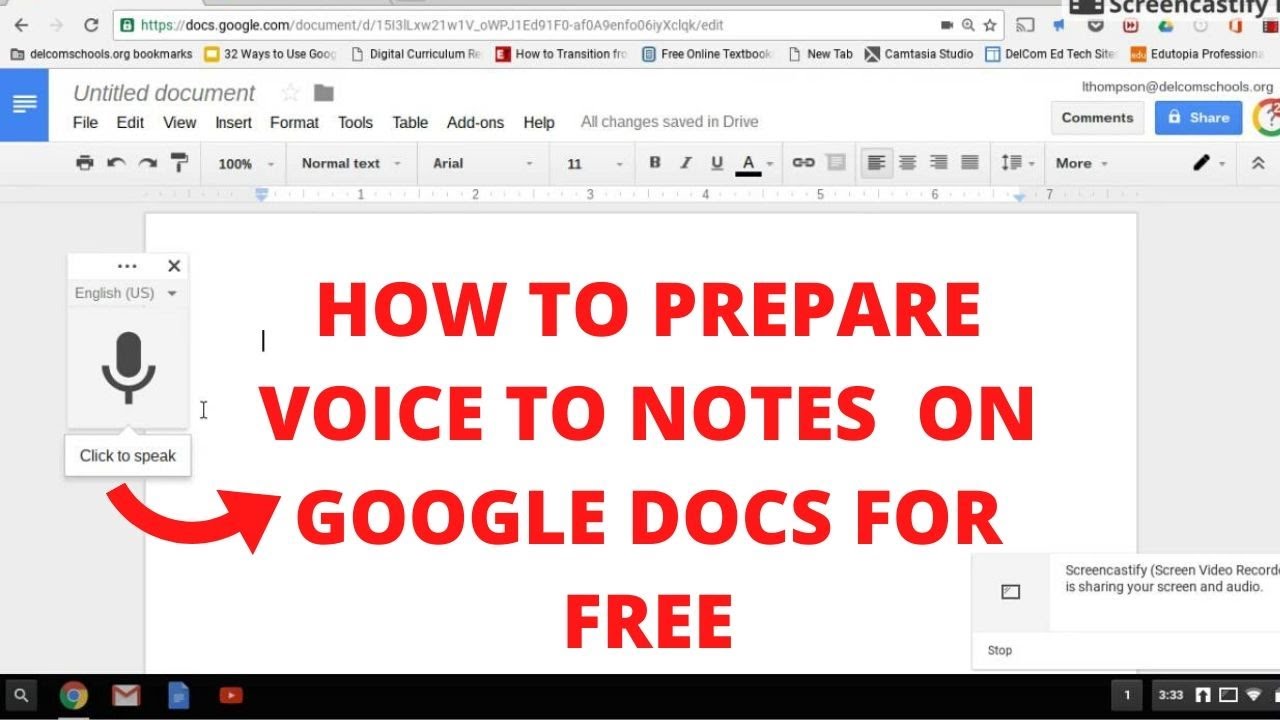Open the text color picker
Screen dimensions: 1280x720
coord(755,163)
